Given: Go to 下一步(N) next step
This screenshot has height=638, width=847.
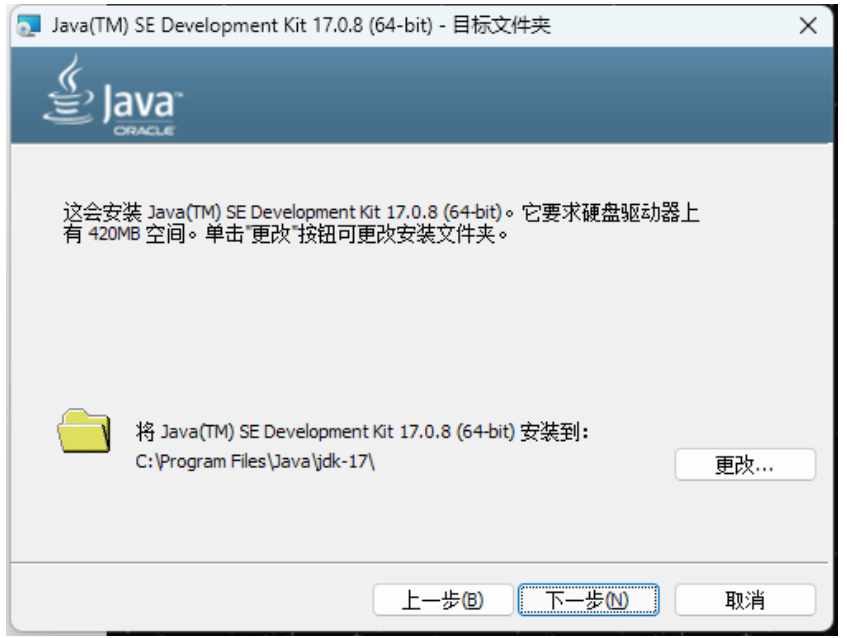Looking at the screenshot, I should point(588,599).
